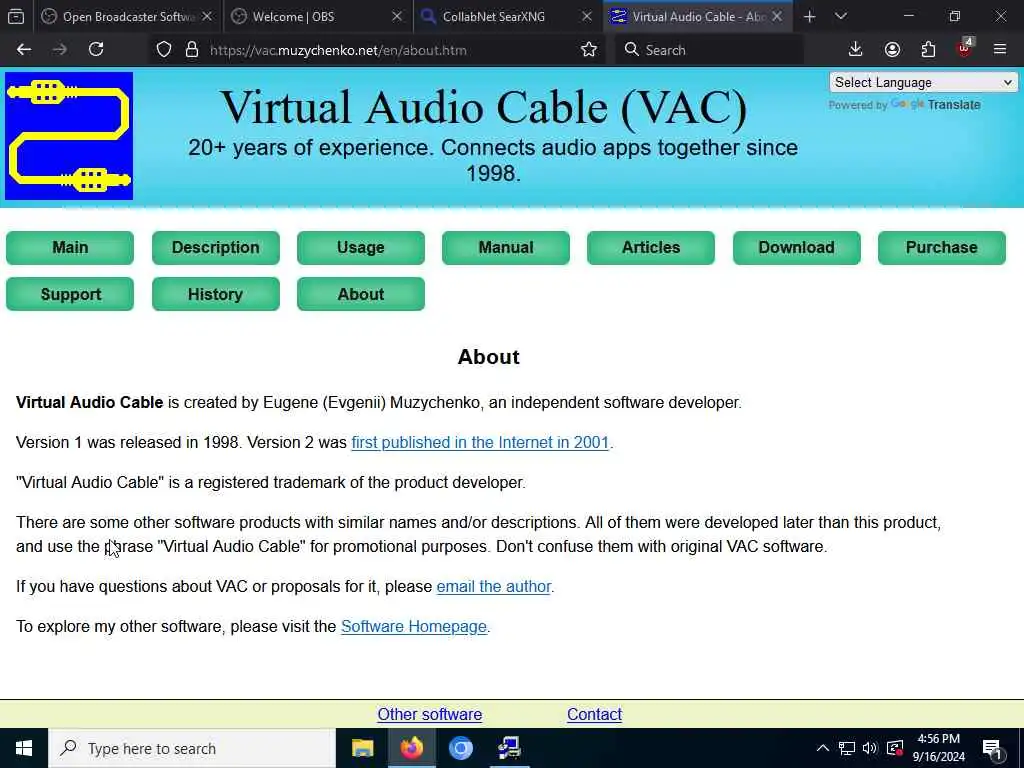Open the taskbar clock and date
This screenshot has width=1024, height=768.
[938, 748]
